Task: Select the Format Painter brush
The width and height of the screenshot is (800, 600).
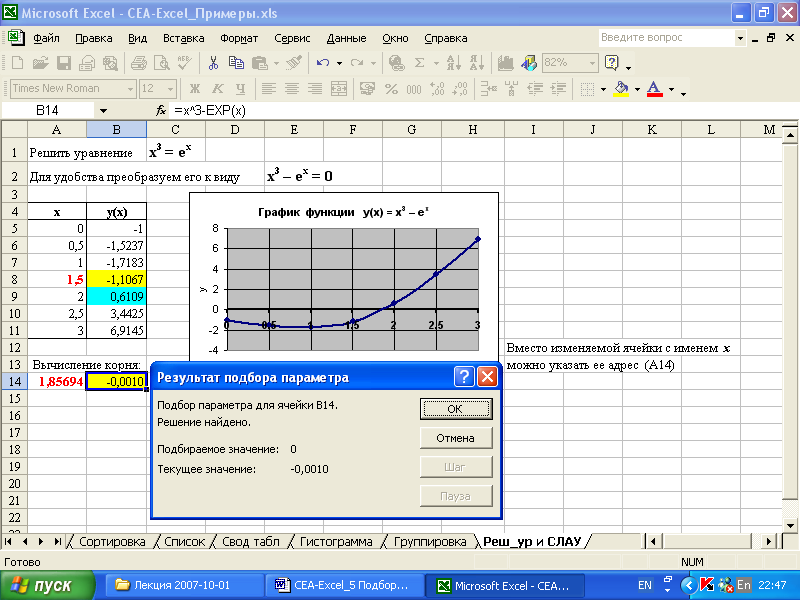Action: [294, 63]
